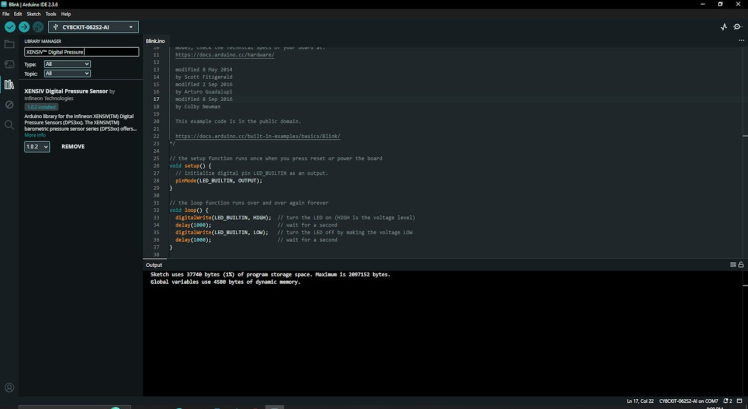The image size is (748, 409).
Task: Click REMOVE for XENSIV pressure sensor library
Action: coord(73,146)
